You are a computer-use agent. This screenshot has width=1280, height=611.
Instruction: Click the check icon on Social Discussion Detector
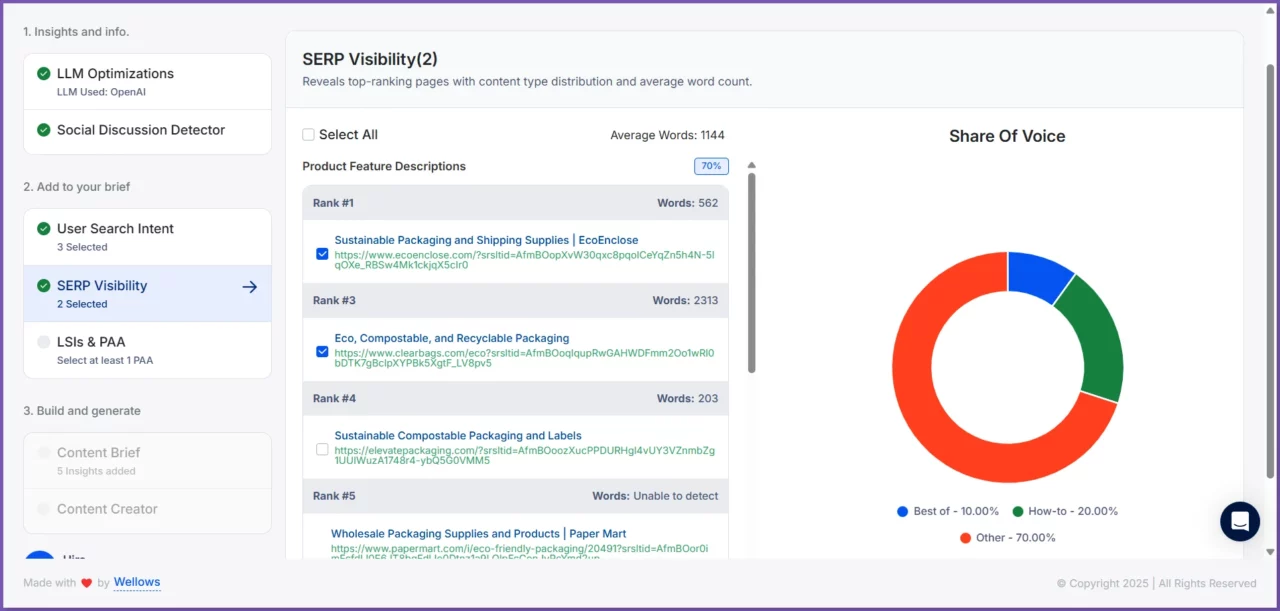coord(44,130)
